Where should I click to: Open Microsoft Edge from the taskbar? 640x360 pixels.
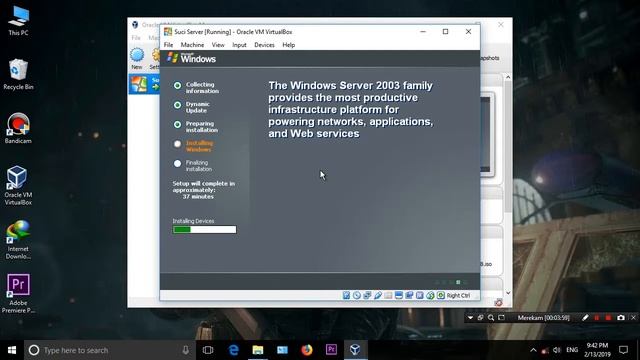pos(233,350)
